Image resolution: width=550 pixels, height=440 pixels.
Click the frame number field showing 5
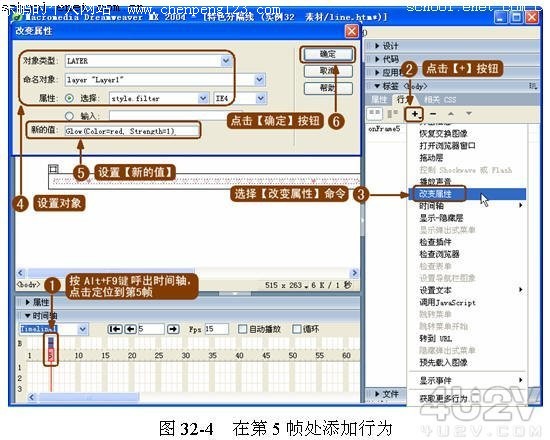(151, 329)
